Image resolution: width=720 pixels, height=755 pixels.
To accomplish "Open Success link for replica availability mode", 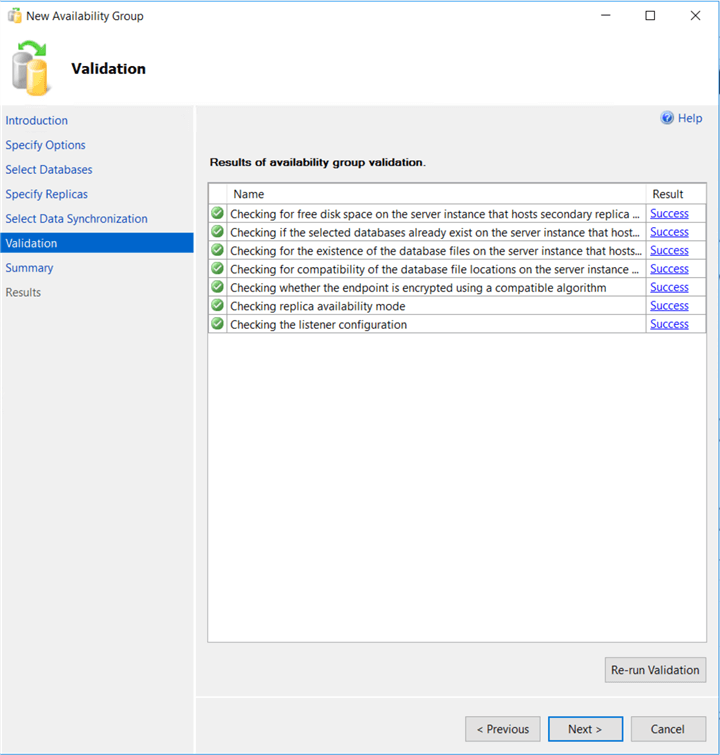I will pyautogui.click(x=669, y=305).
